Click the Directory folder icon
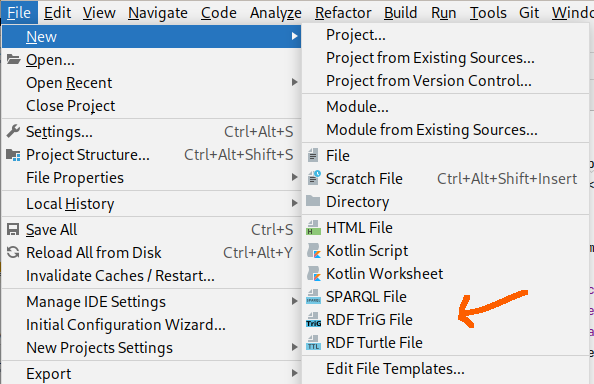 [x=313, y=201]
